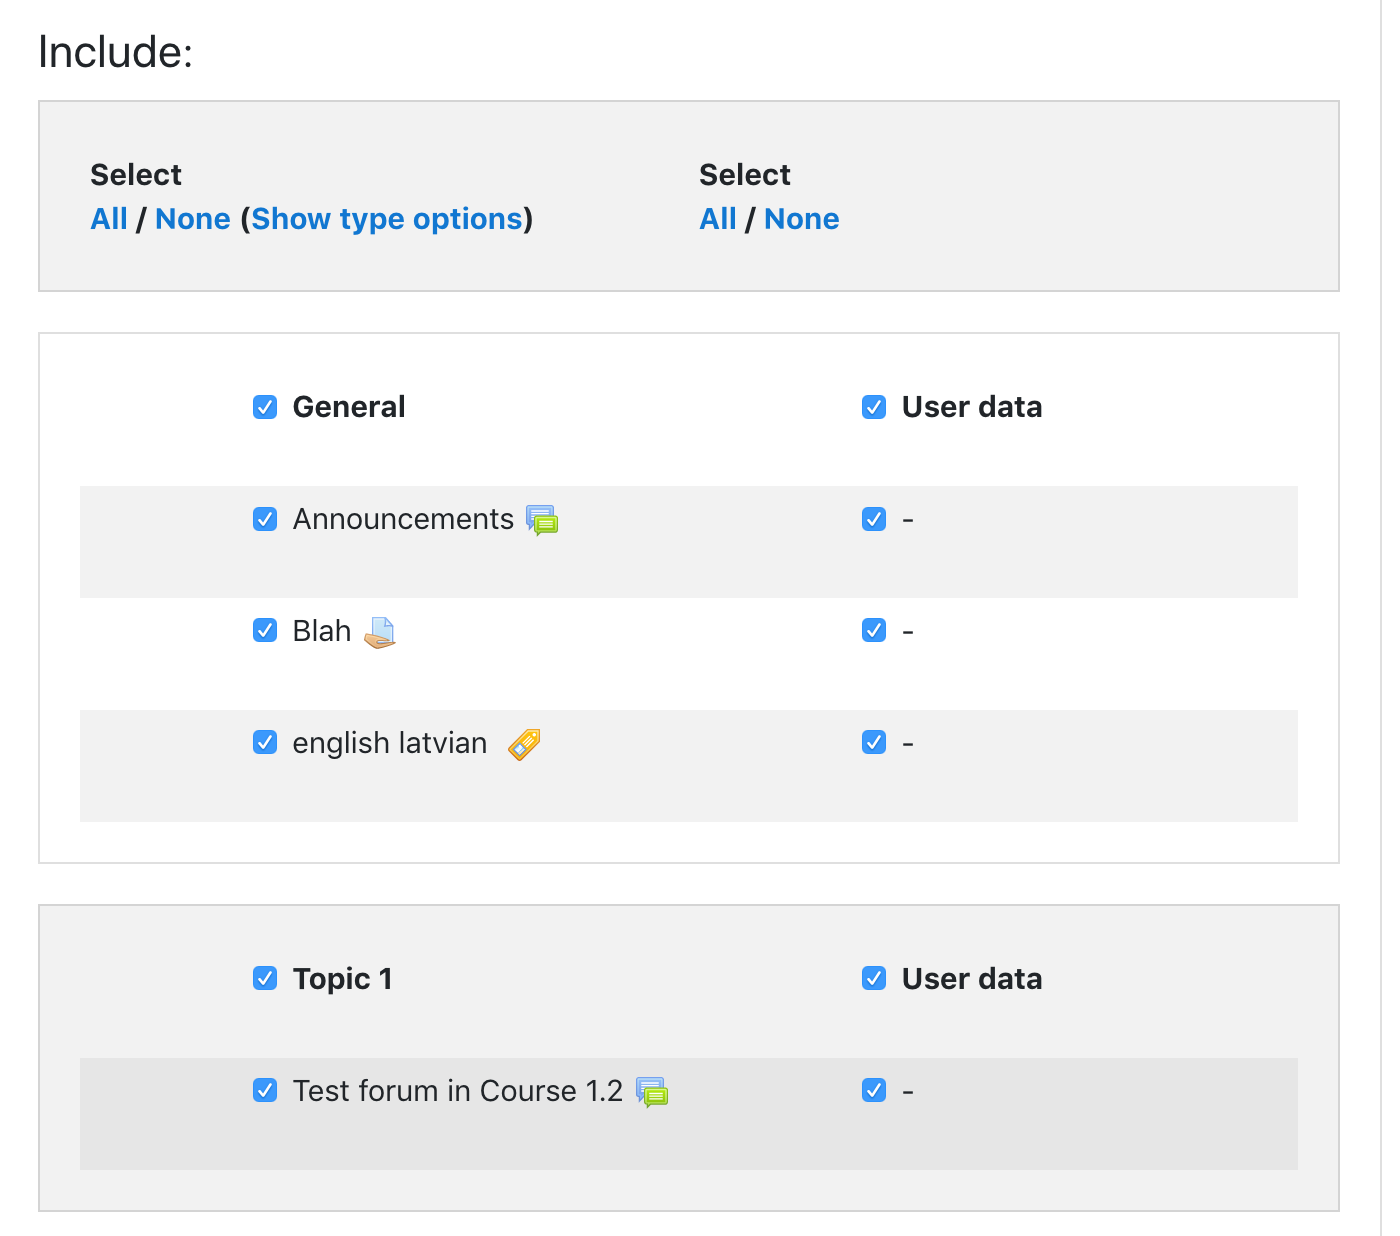Select All in the user data Select column

(x=718, y=219)
